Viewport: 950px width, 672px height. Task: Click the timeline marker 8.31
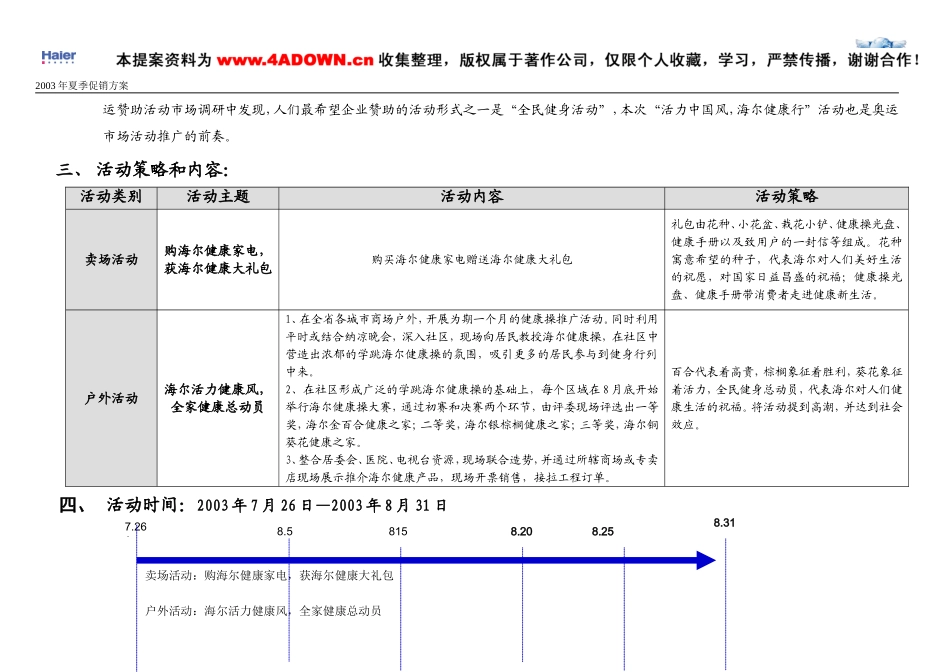[x=724, y=523]
